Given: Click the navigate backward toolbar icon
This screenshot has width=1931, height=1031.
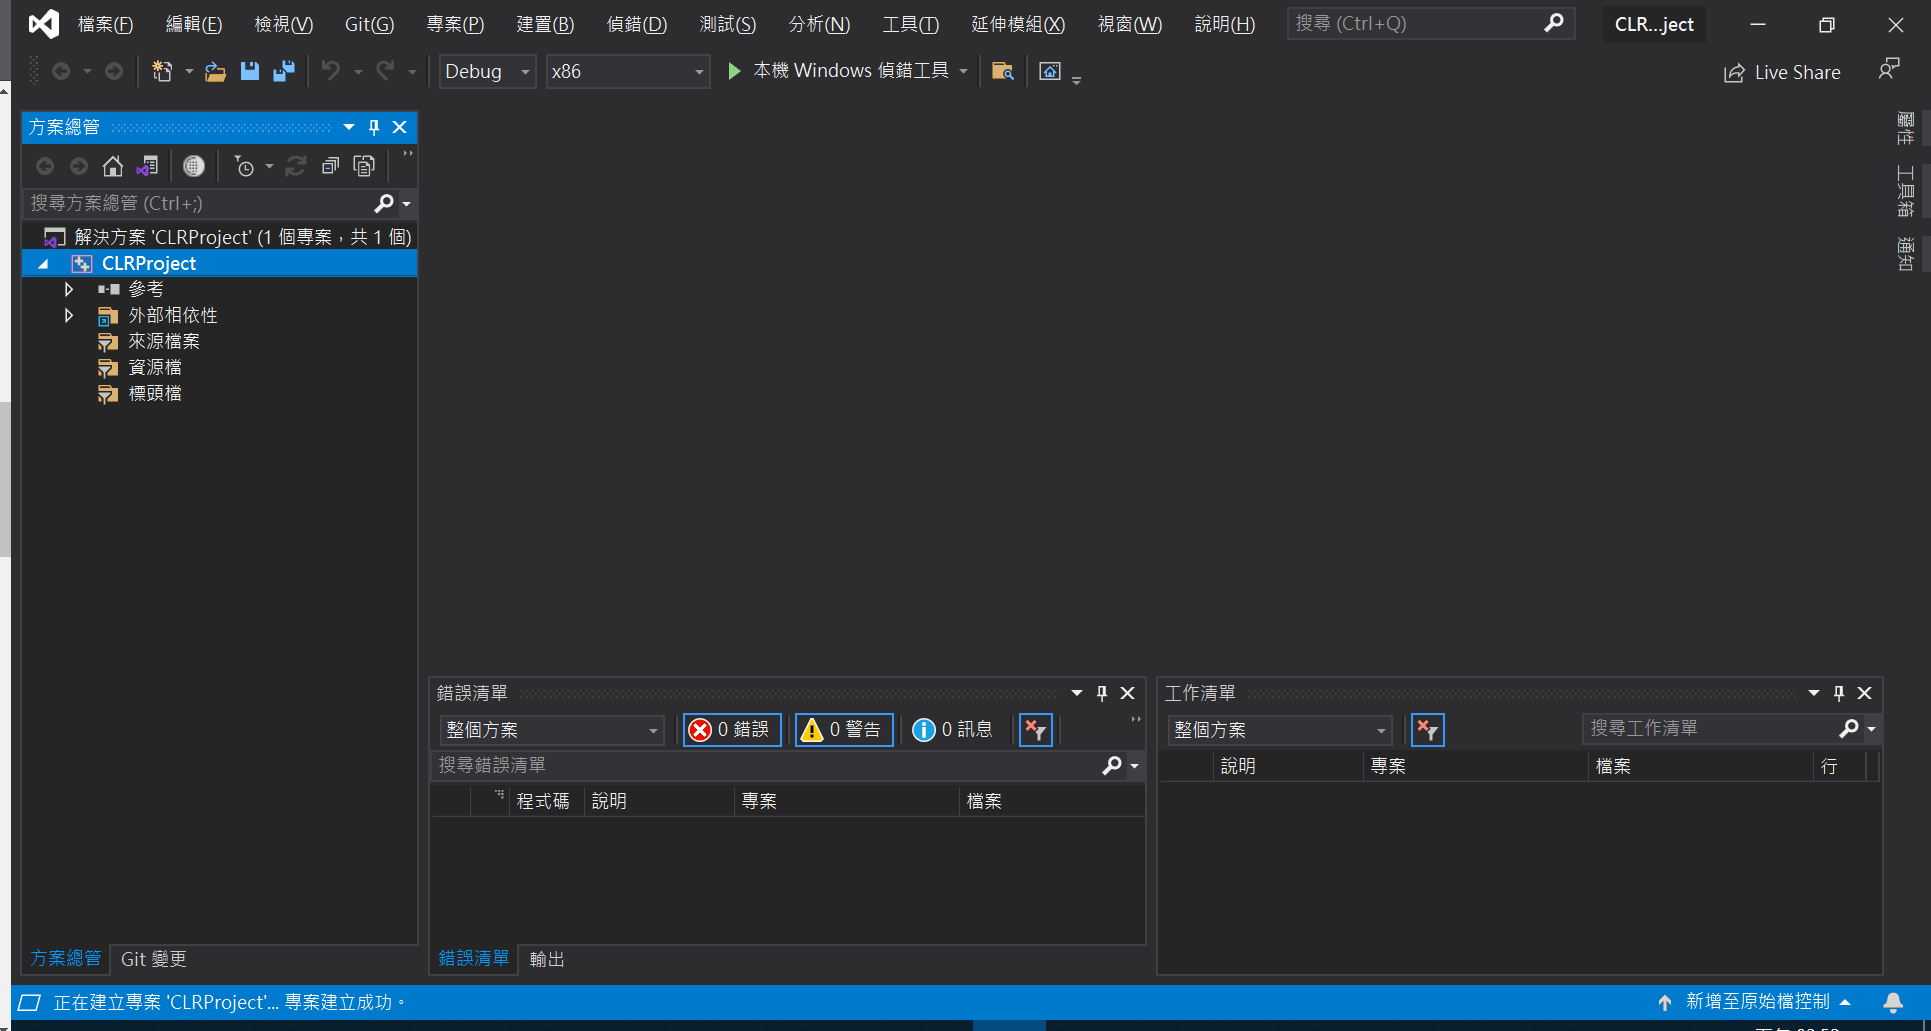Looking at the screenshot, I should (61, 71).
